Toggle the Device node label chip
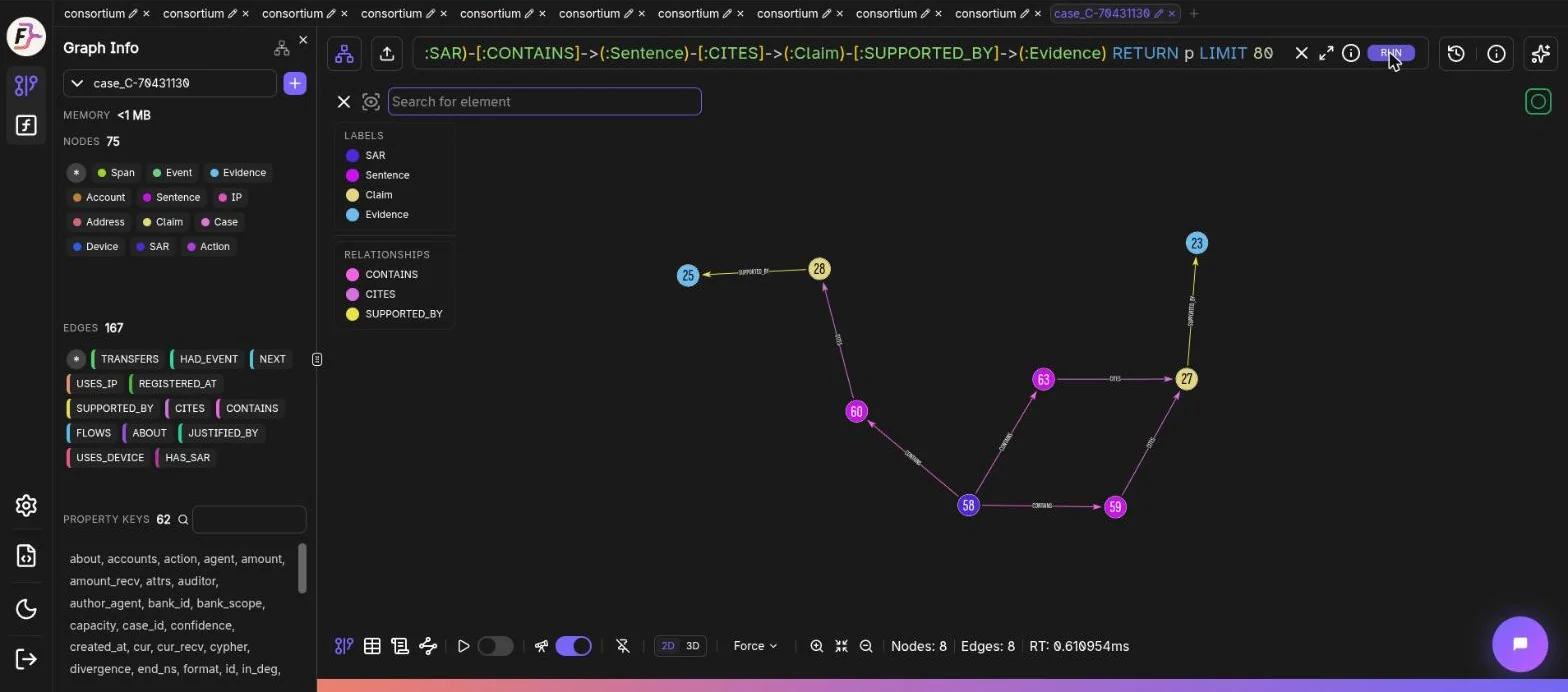This screenshot has width=1568, height=692. click(x=95, y=246)
